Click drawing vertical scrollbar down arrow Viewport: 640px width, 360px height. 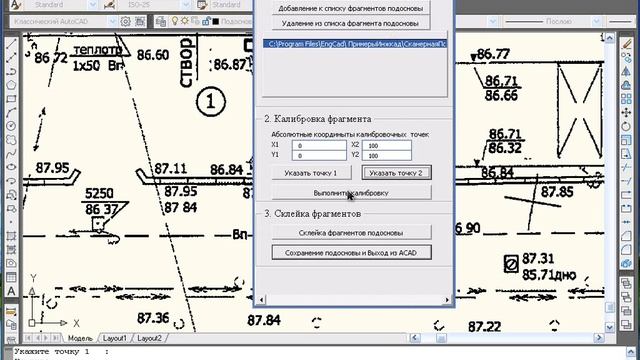click(609, 327)
